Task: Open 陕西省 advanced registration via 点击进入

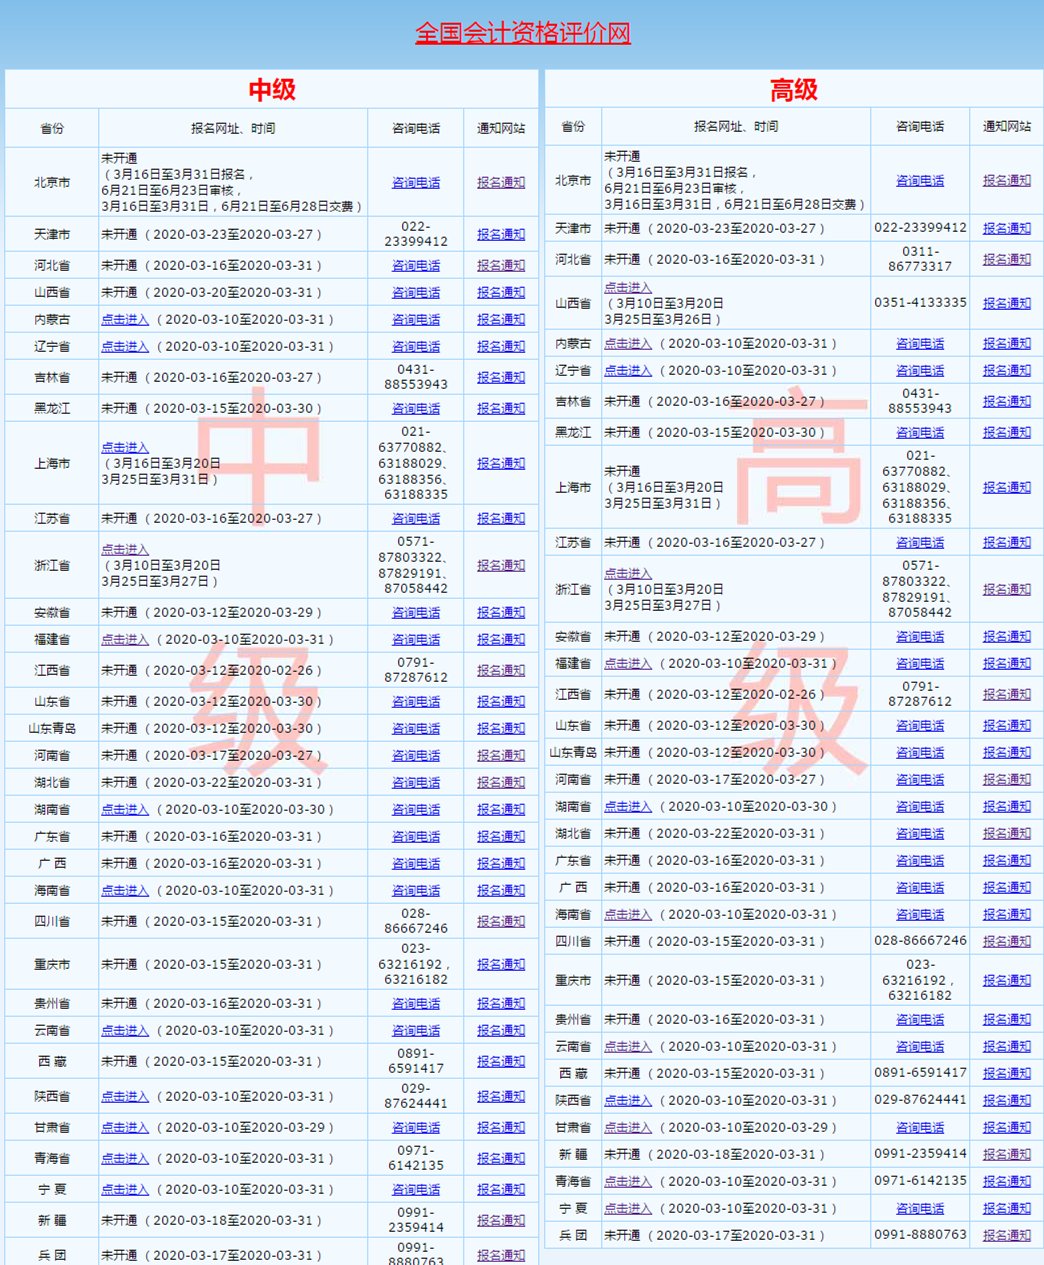Action: tap(629, 1099)
